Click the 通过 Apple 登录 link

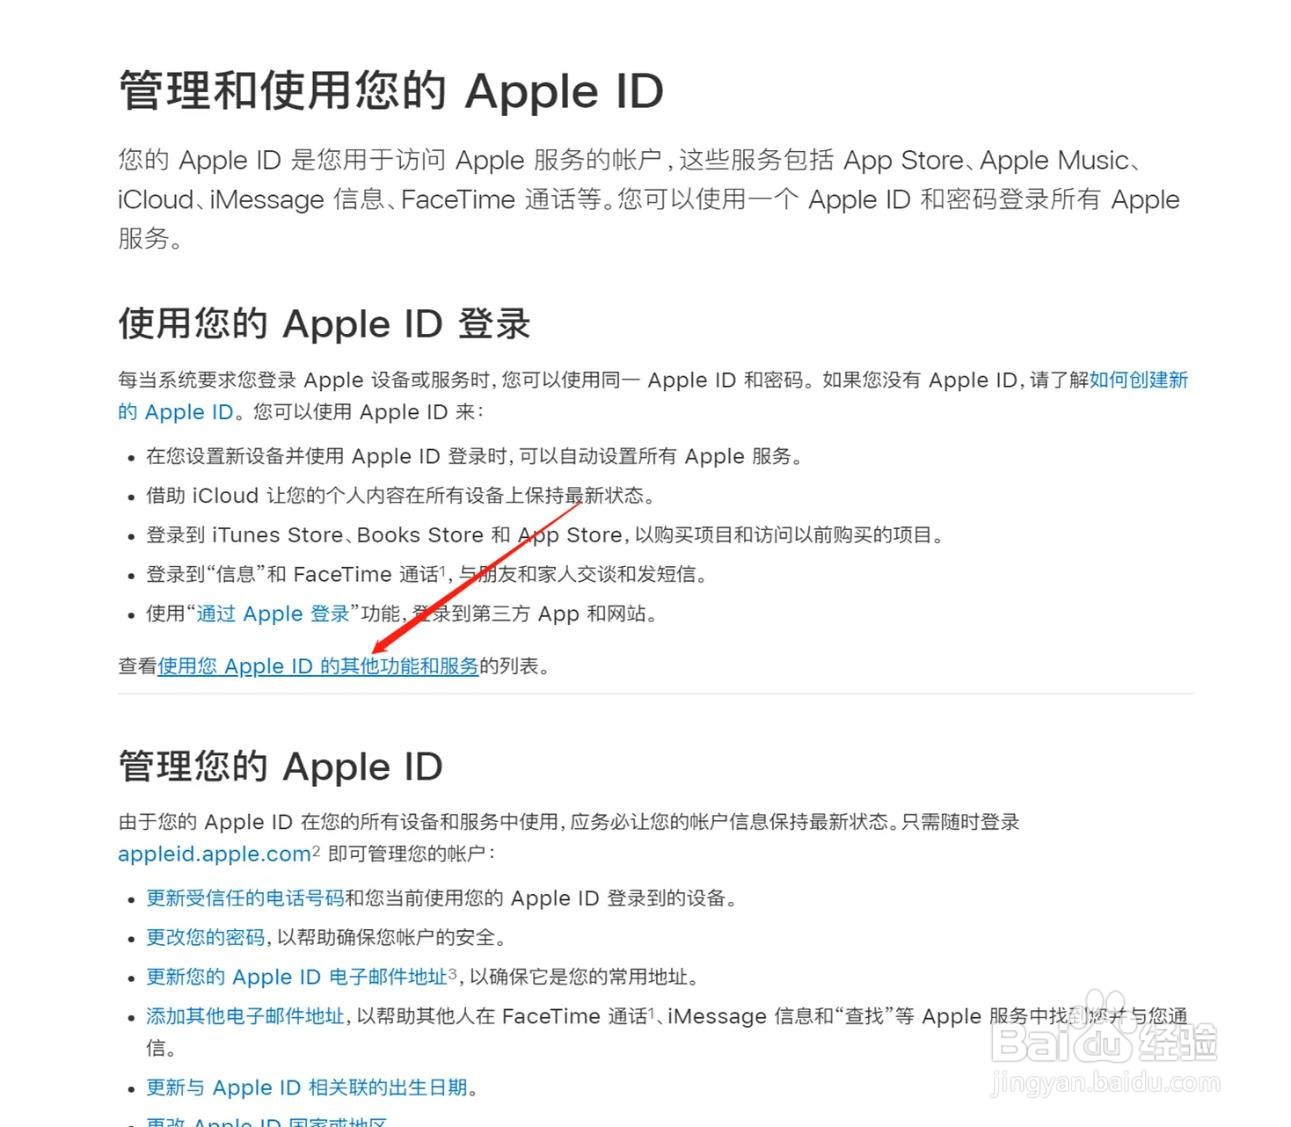tap(273, 614)
